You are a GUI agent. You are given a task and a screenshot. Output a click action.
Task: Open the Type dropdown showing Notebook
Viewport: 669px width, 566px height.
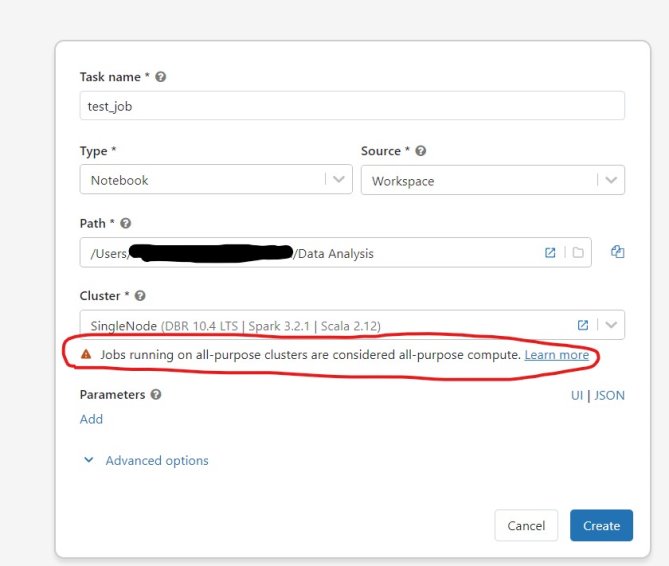(216, 180)
